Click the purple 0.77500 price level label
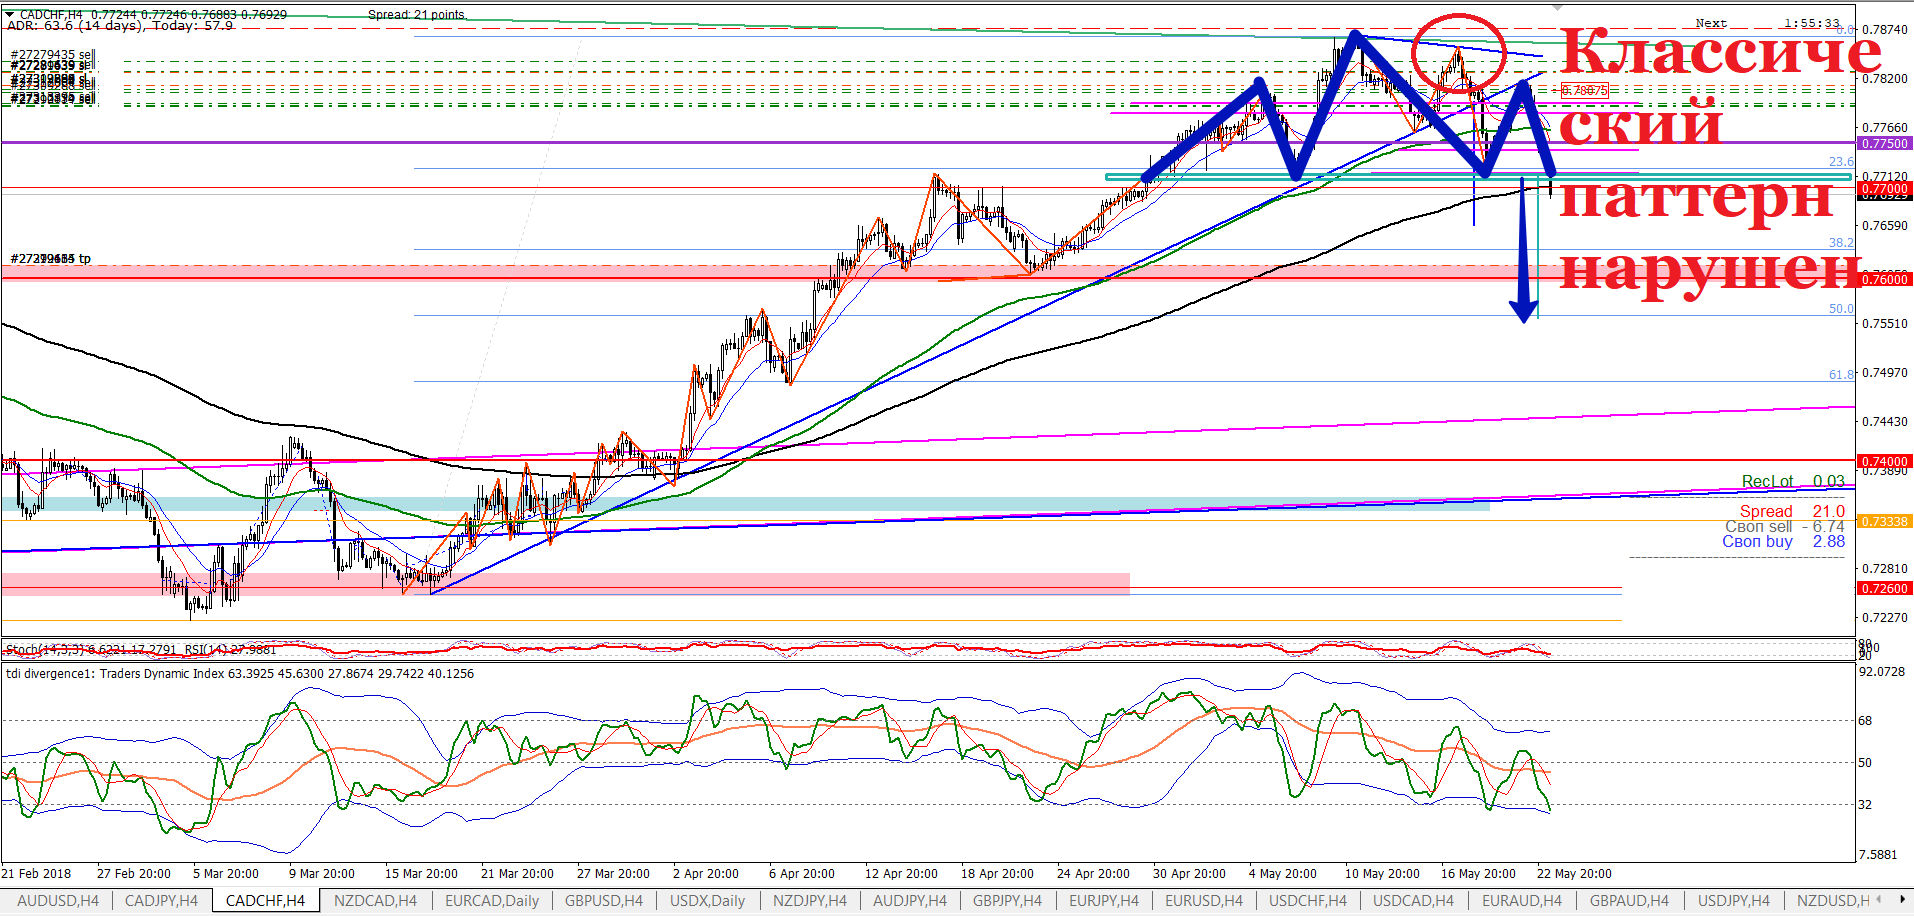 [1884, 144]
